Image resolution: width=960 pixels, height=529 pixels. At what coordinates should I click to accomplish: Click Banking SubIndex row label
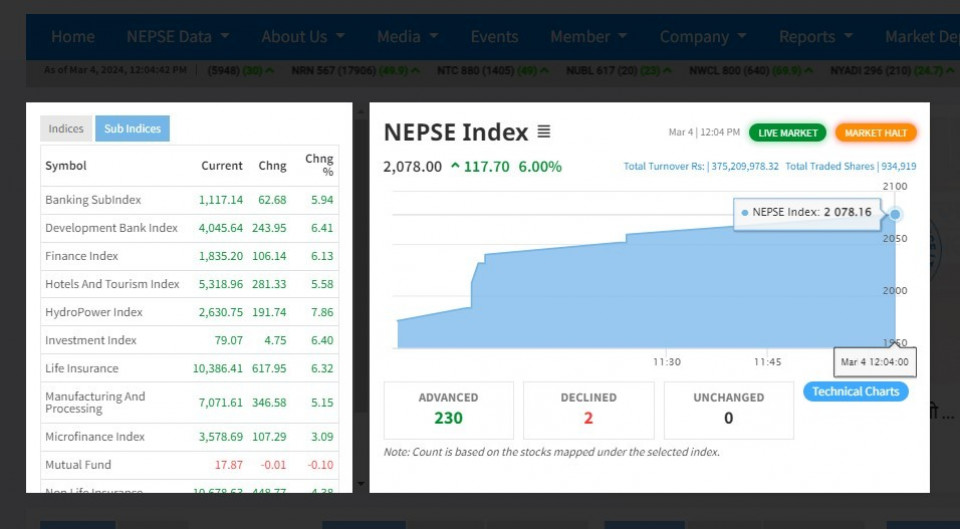(93, 200)
